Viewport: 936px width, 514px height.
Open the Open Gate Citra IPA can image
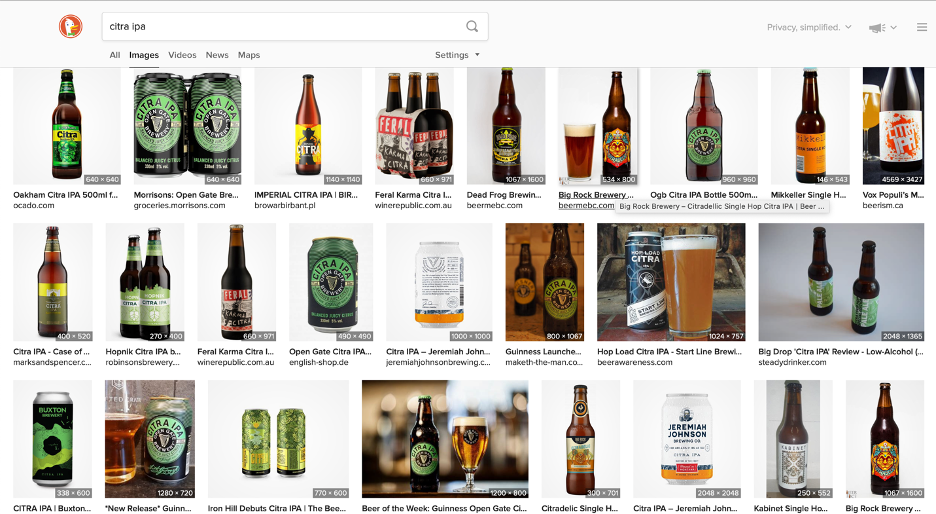point(331,282)
